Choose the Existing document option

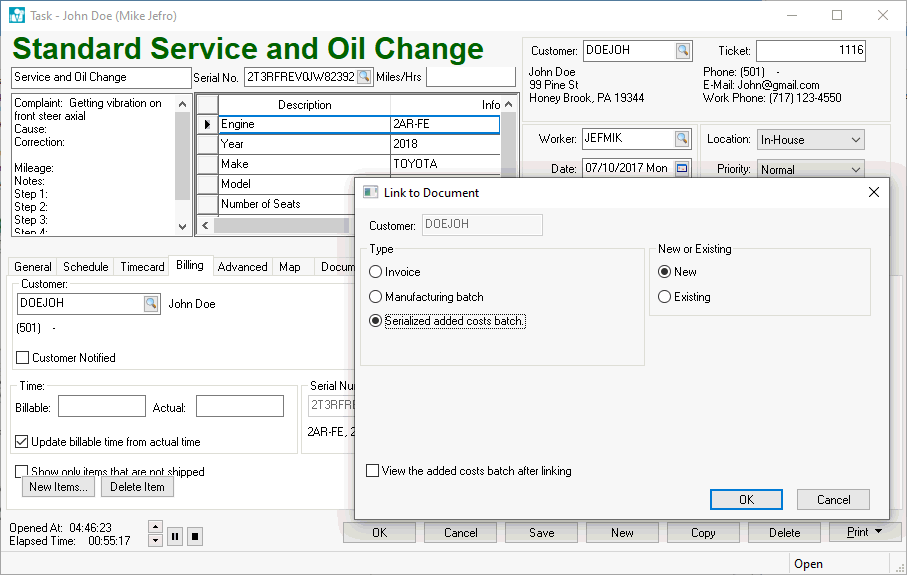(x=665, y=297)
